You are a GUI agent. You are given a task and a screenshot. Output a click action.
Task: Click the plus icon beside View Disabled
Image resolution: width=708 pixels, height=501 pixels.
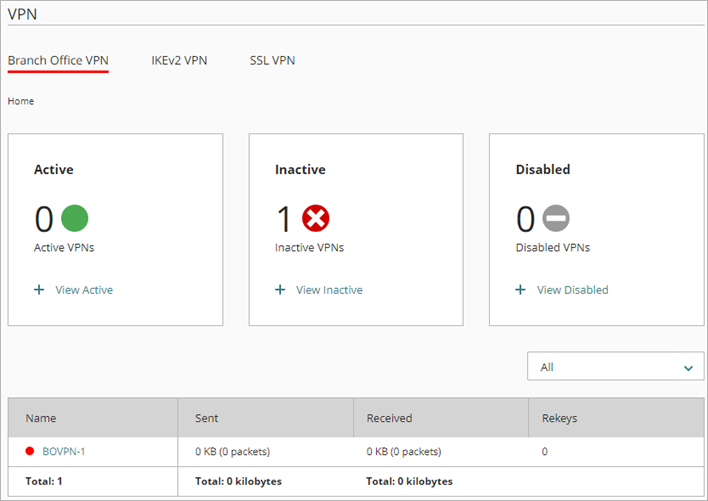[520, 290]
